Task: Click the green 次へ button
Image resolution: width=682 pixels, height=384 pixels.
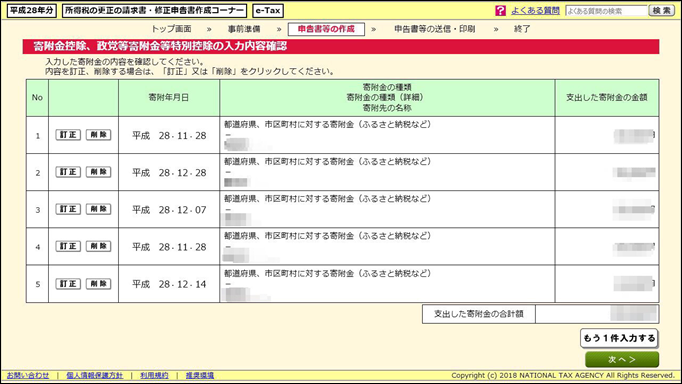Action: [622, 360]
